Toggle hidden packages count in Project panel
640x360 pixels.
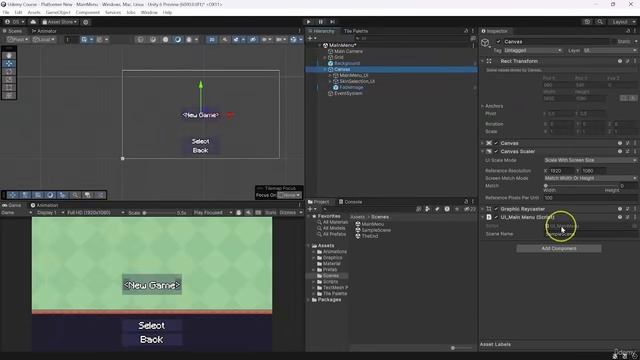point(470,209)
